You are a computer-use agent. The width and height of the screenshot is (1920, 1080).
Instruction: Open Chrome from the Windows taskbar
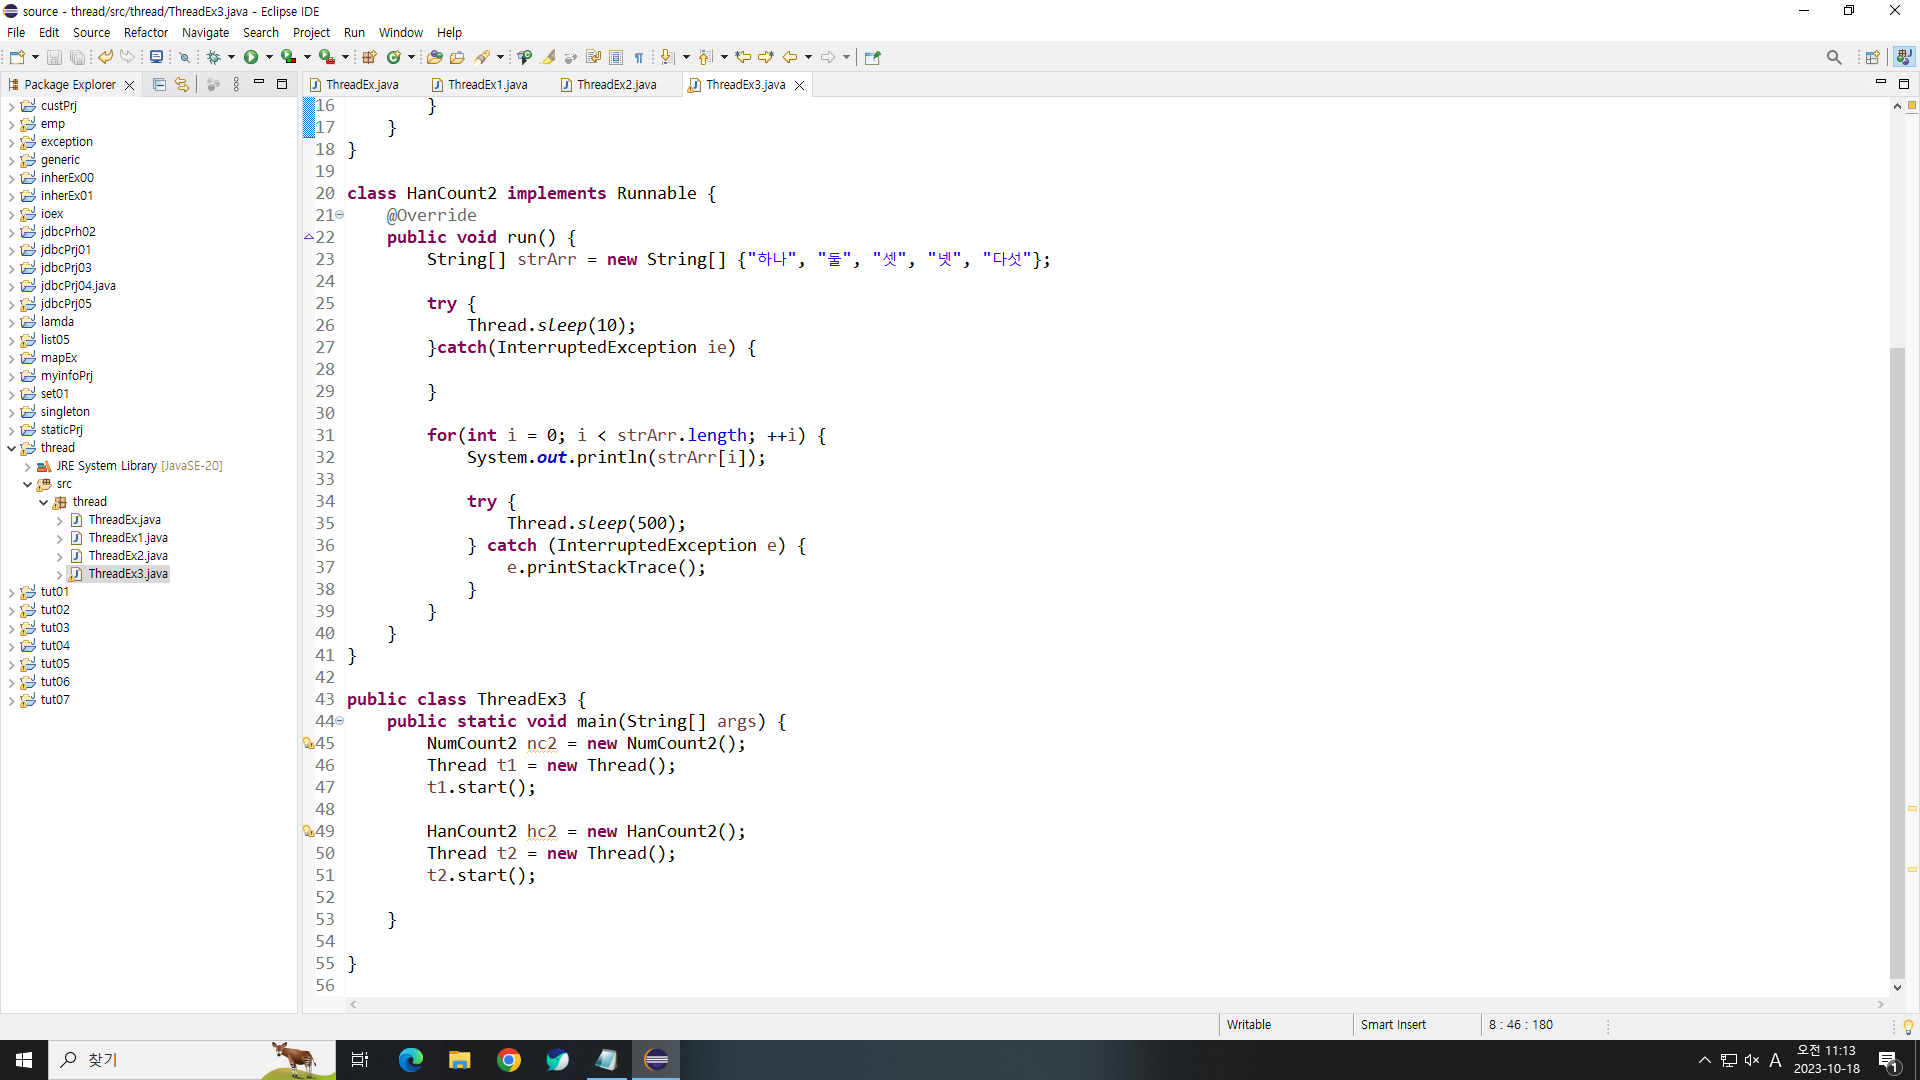509,1060
